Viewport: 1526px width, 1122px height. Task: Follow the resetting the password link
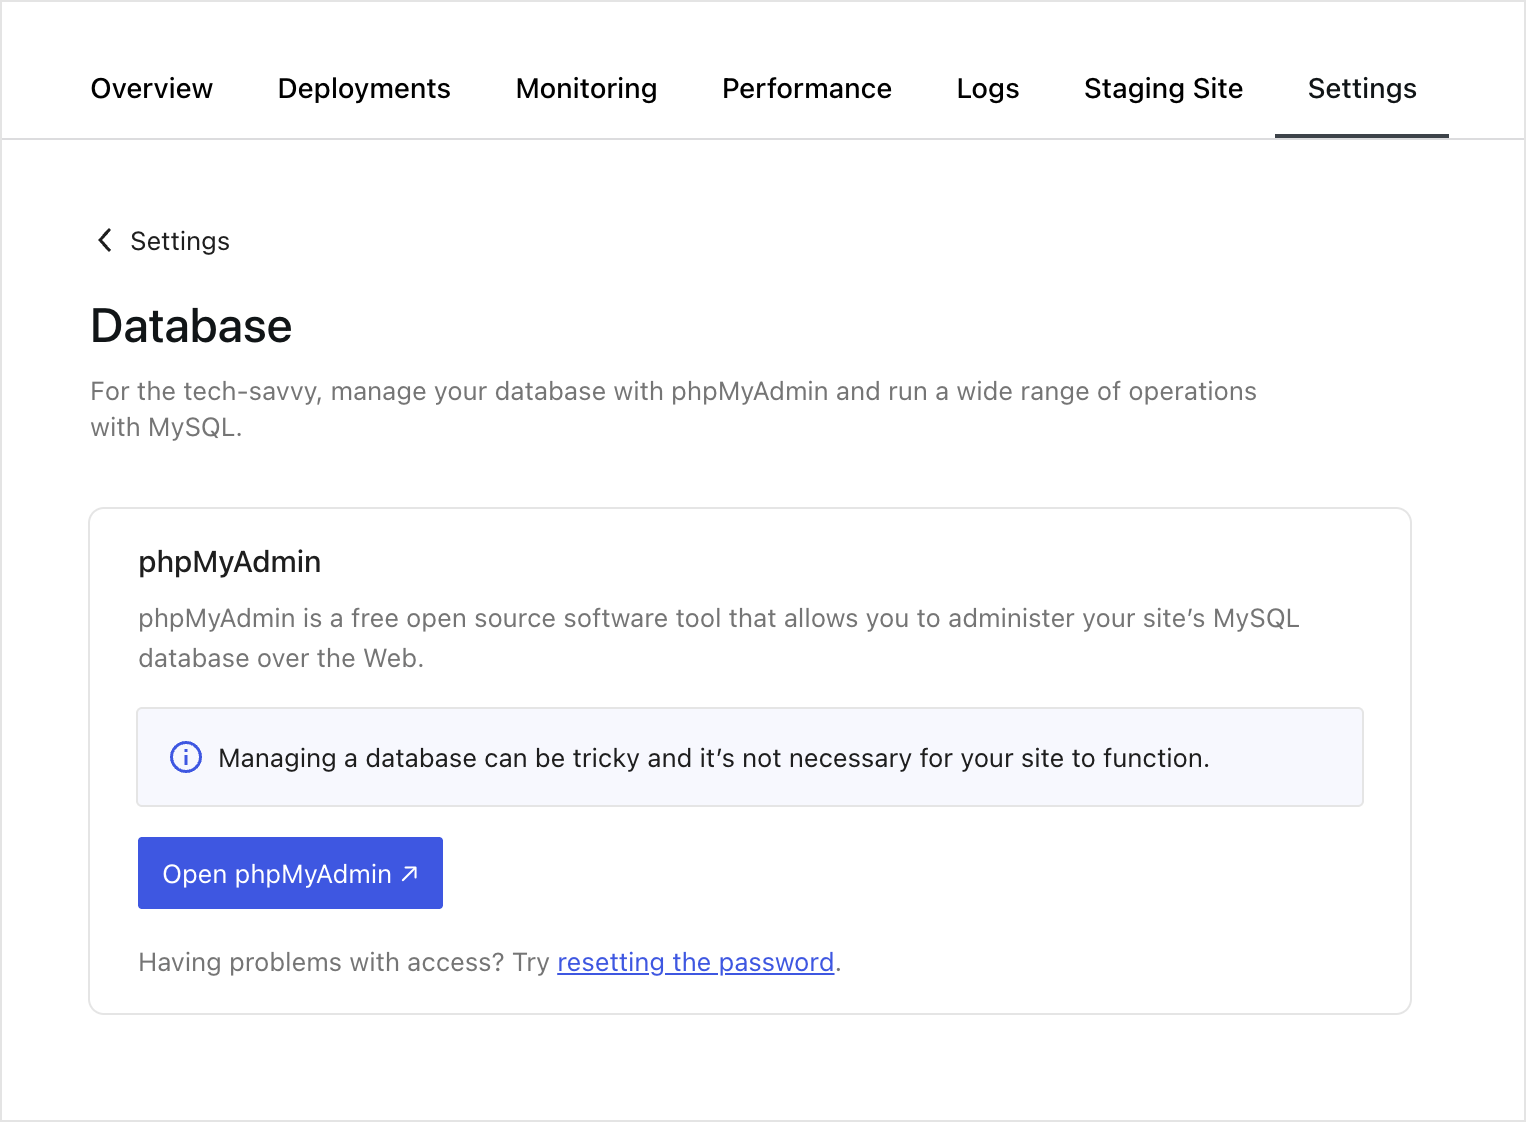(x=695, y=962)
